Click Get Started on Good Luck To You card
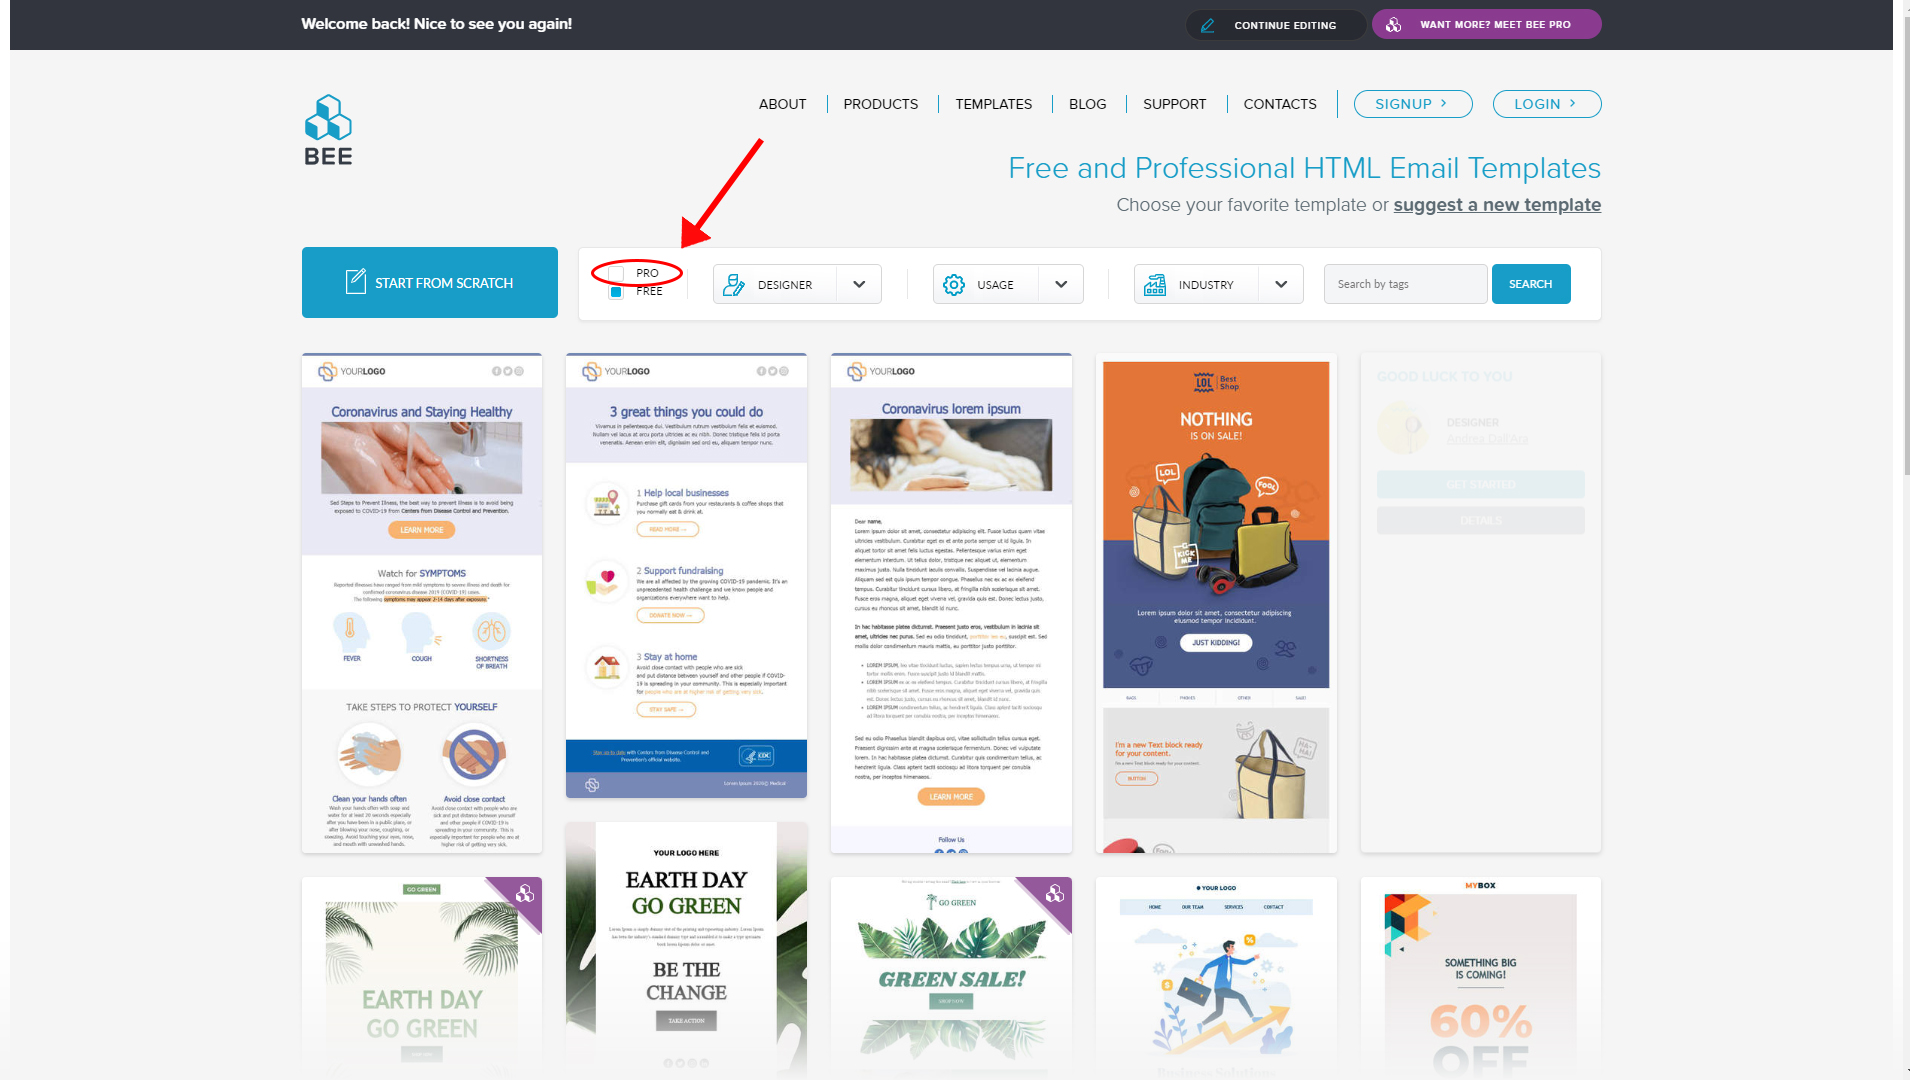 tap(1481, 485)
